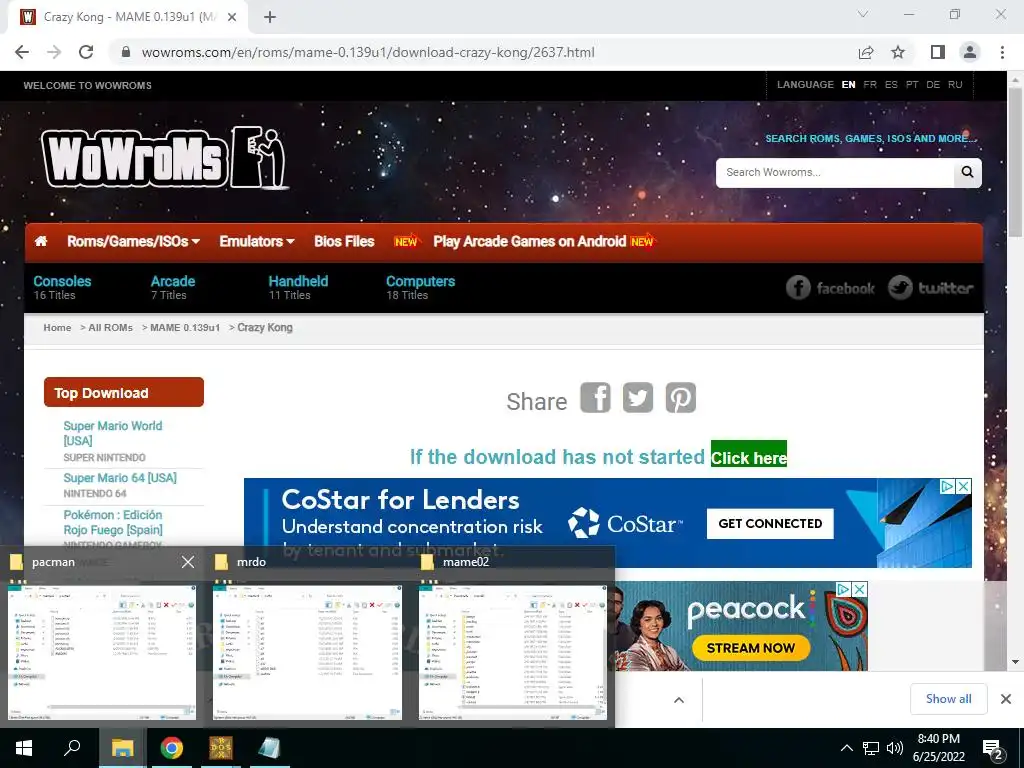The width and height of the screenshot is (1024, 768).
Task: Click the Search Wowroms input field
Action: [835, 172]
